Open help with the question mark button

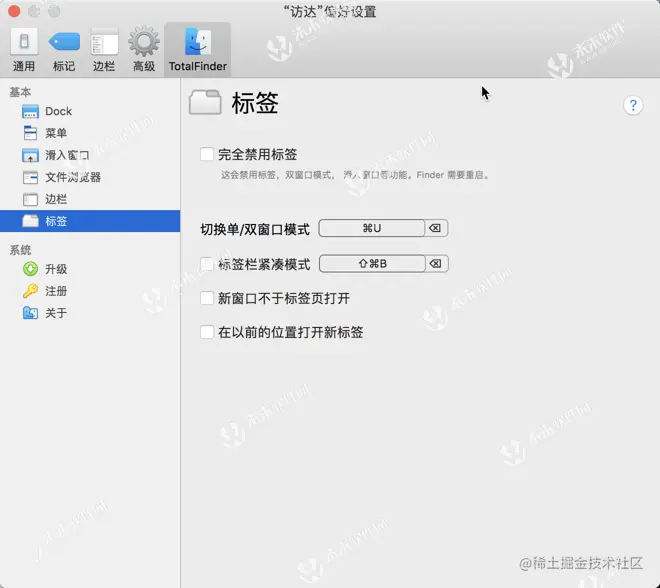(x=633, y=105)
